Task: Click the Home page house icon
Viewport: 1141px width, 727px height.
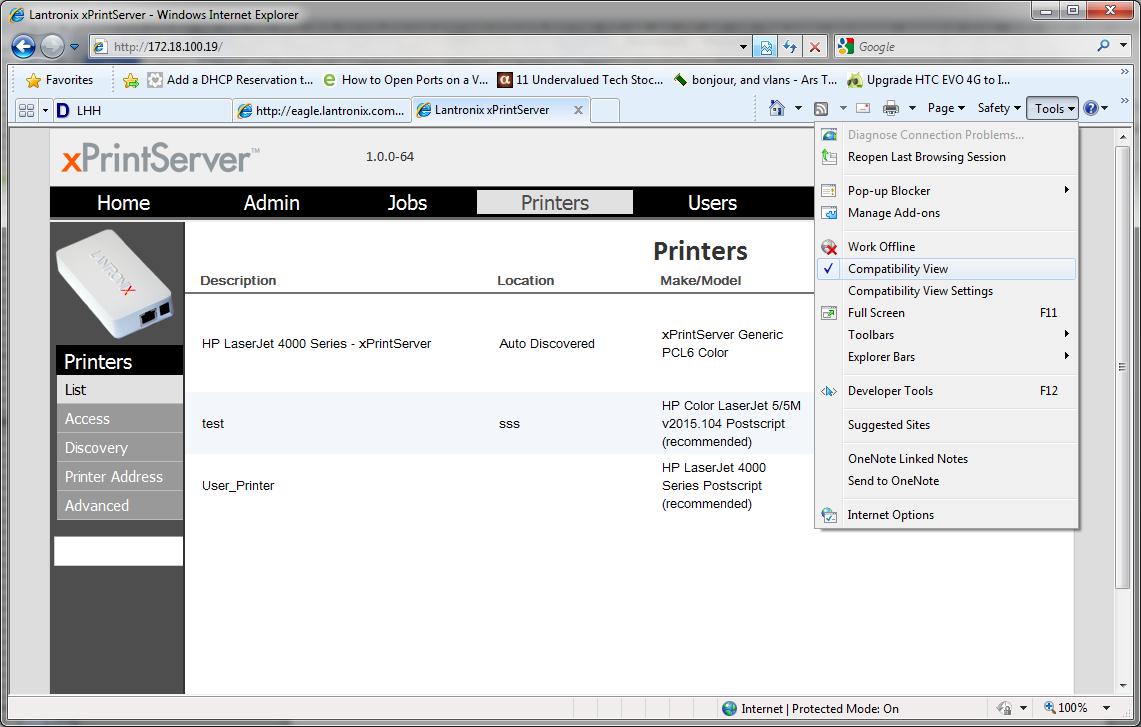Action: pos(777,109)
